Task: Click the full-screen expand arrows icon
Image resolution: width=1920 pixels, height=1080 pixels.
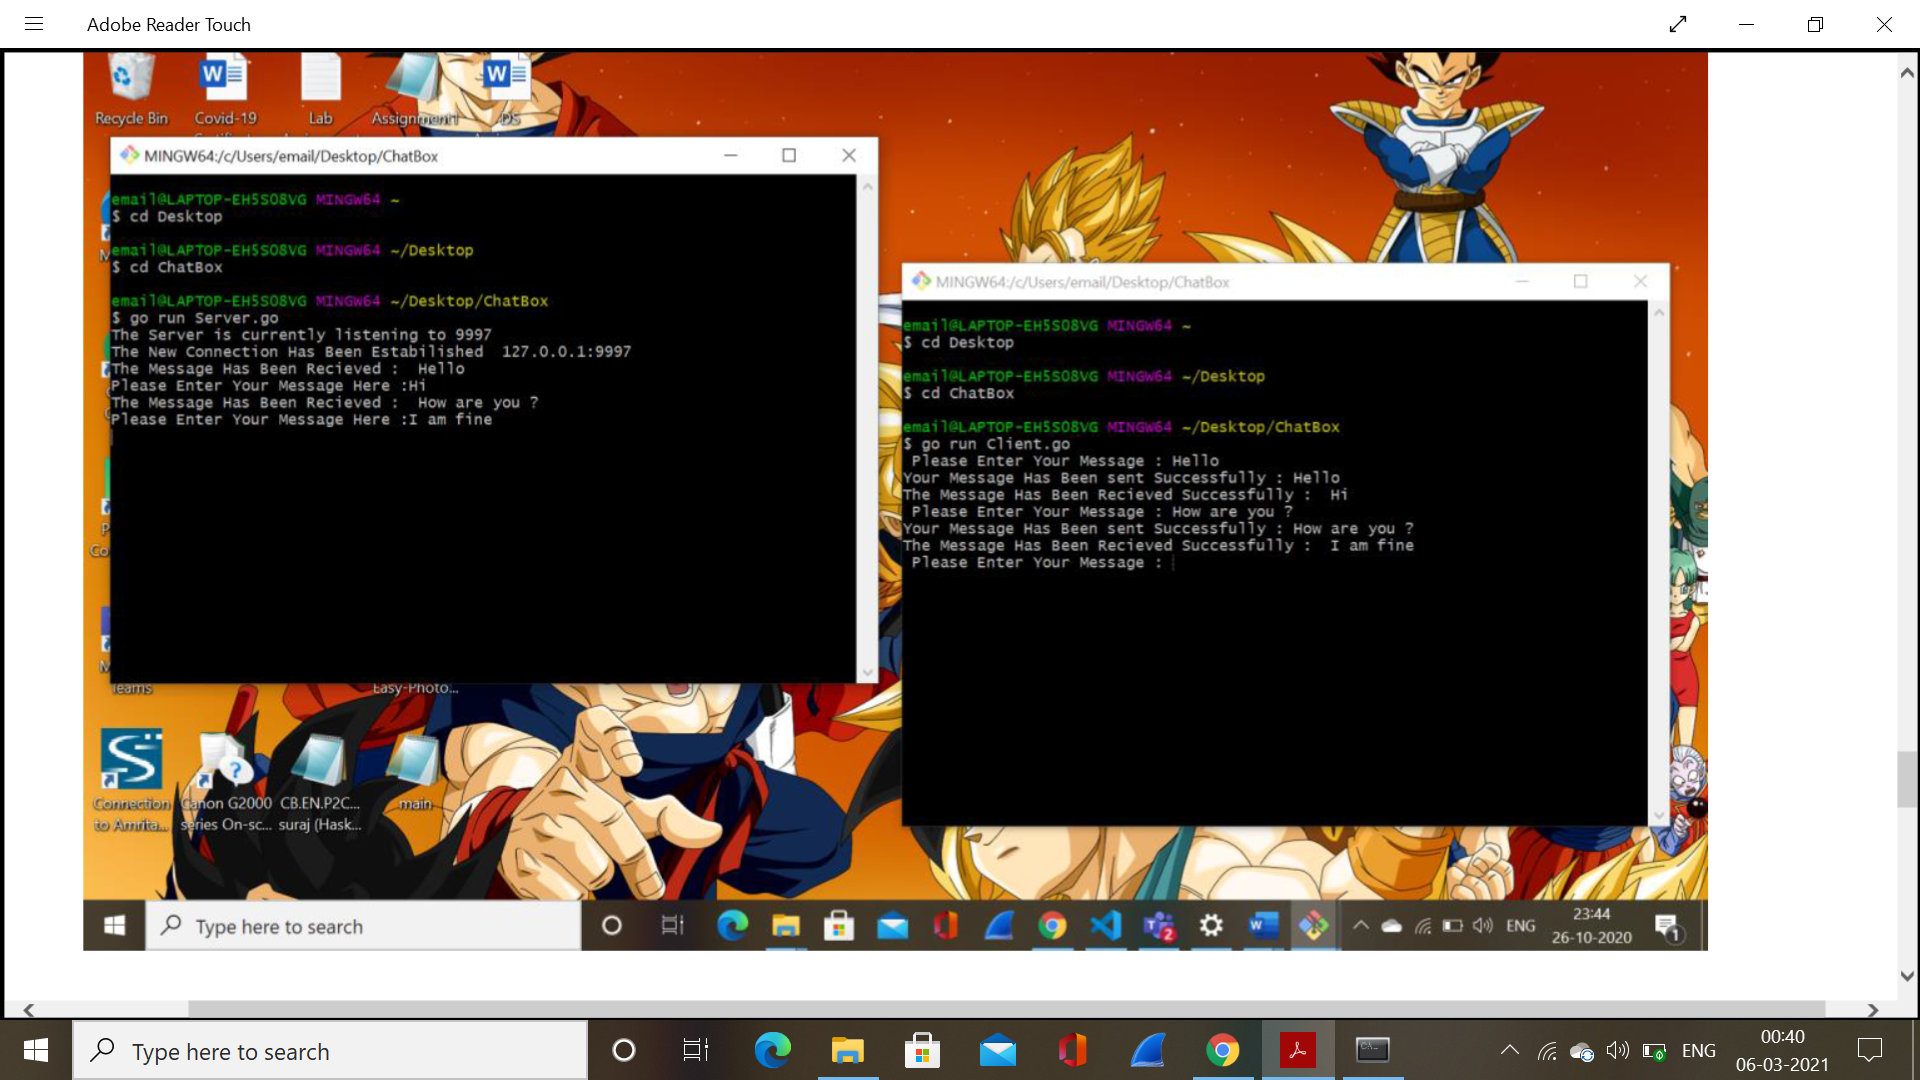Action: click(1678, 24)
